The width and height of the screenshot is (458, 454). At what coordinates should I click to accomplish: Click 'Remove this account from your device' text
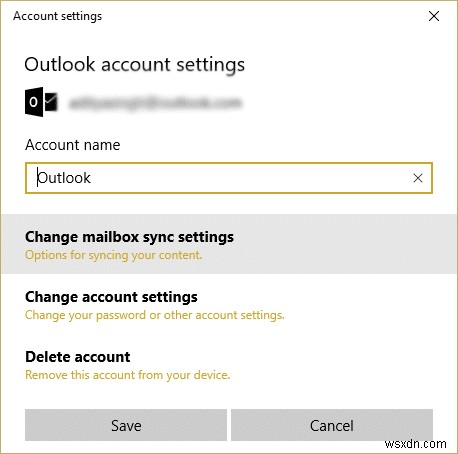(x=128, y=375)
